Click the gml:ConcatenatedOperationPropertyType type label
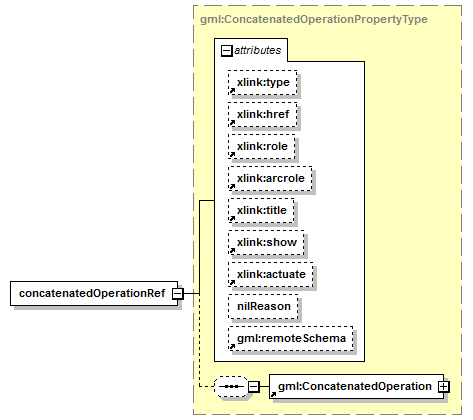Image resolution: width=473 pixels, height=420 pixels. tap(314, 19)
